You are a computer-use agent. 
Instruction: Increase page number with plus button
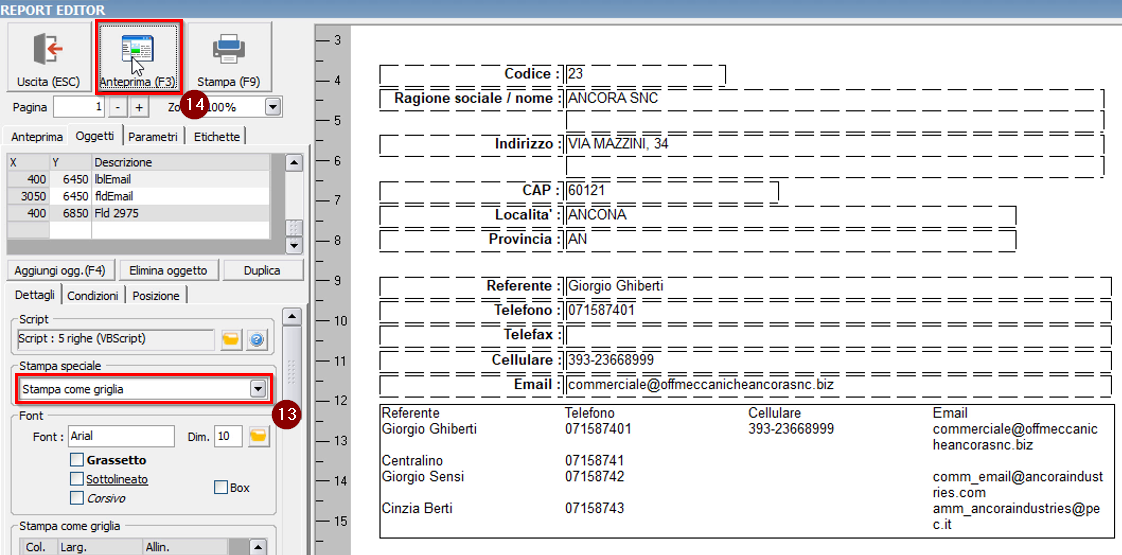[139, 107]
